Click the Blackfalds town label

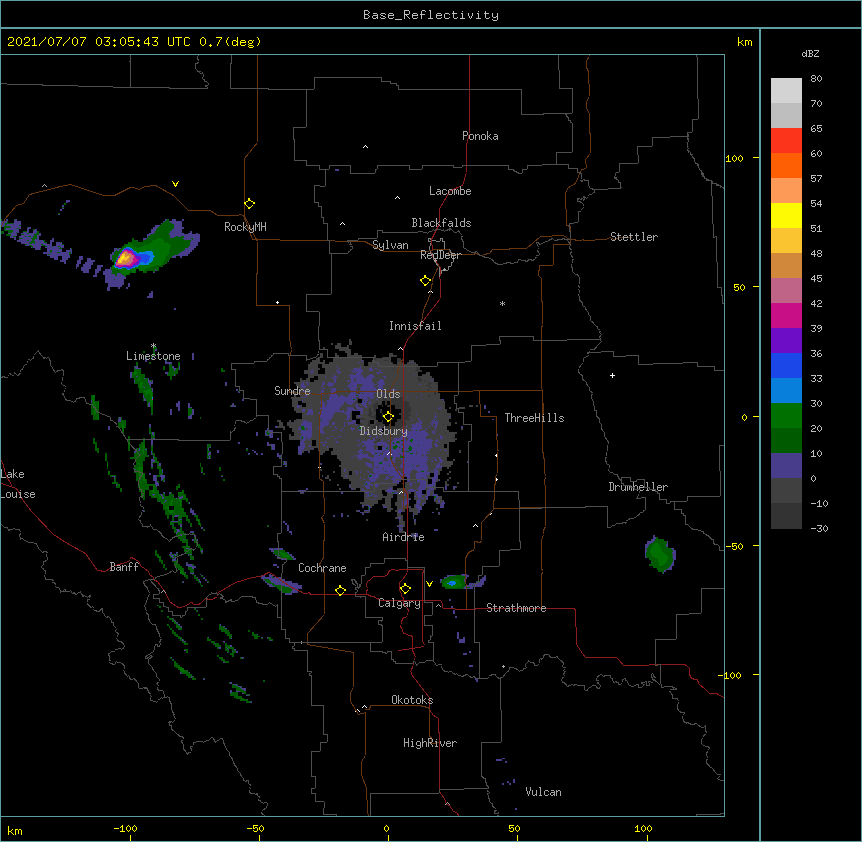[x=441, y=223]
